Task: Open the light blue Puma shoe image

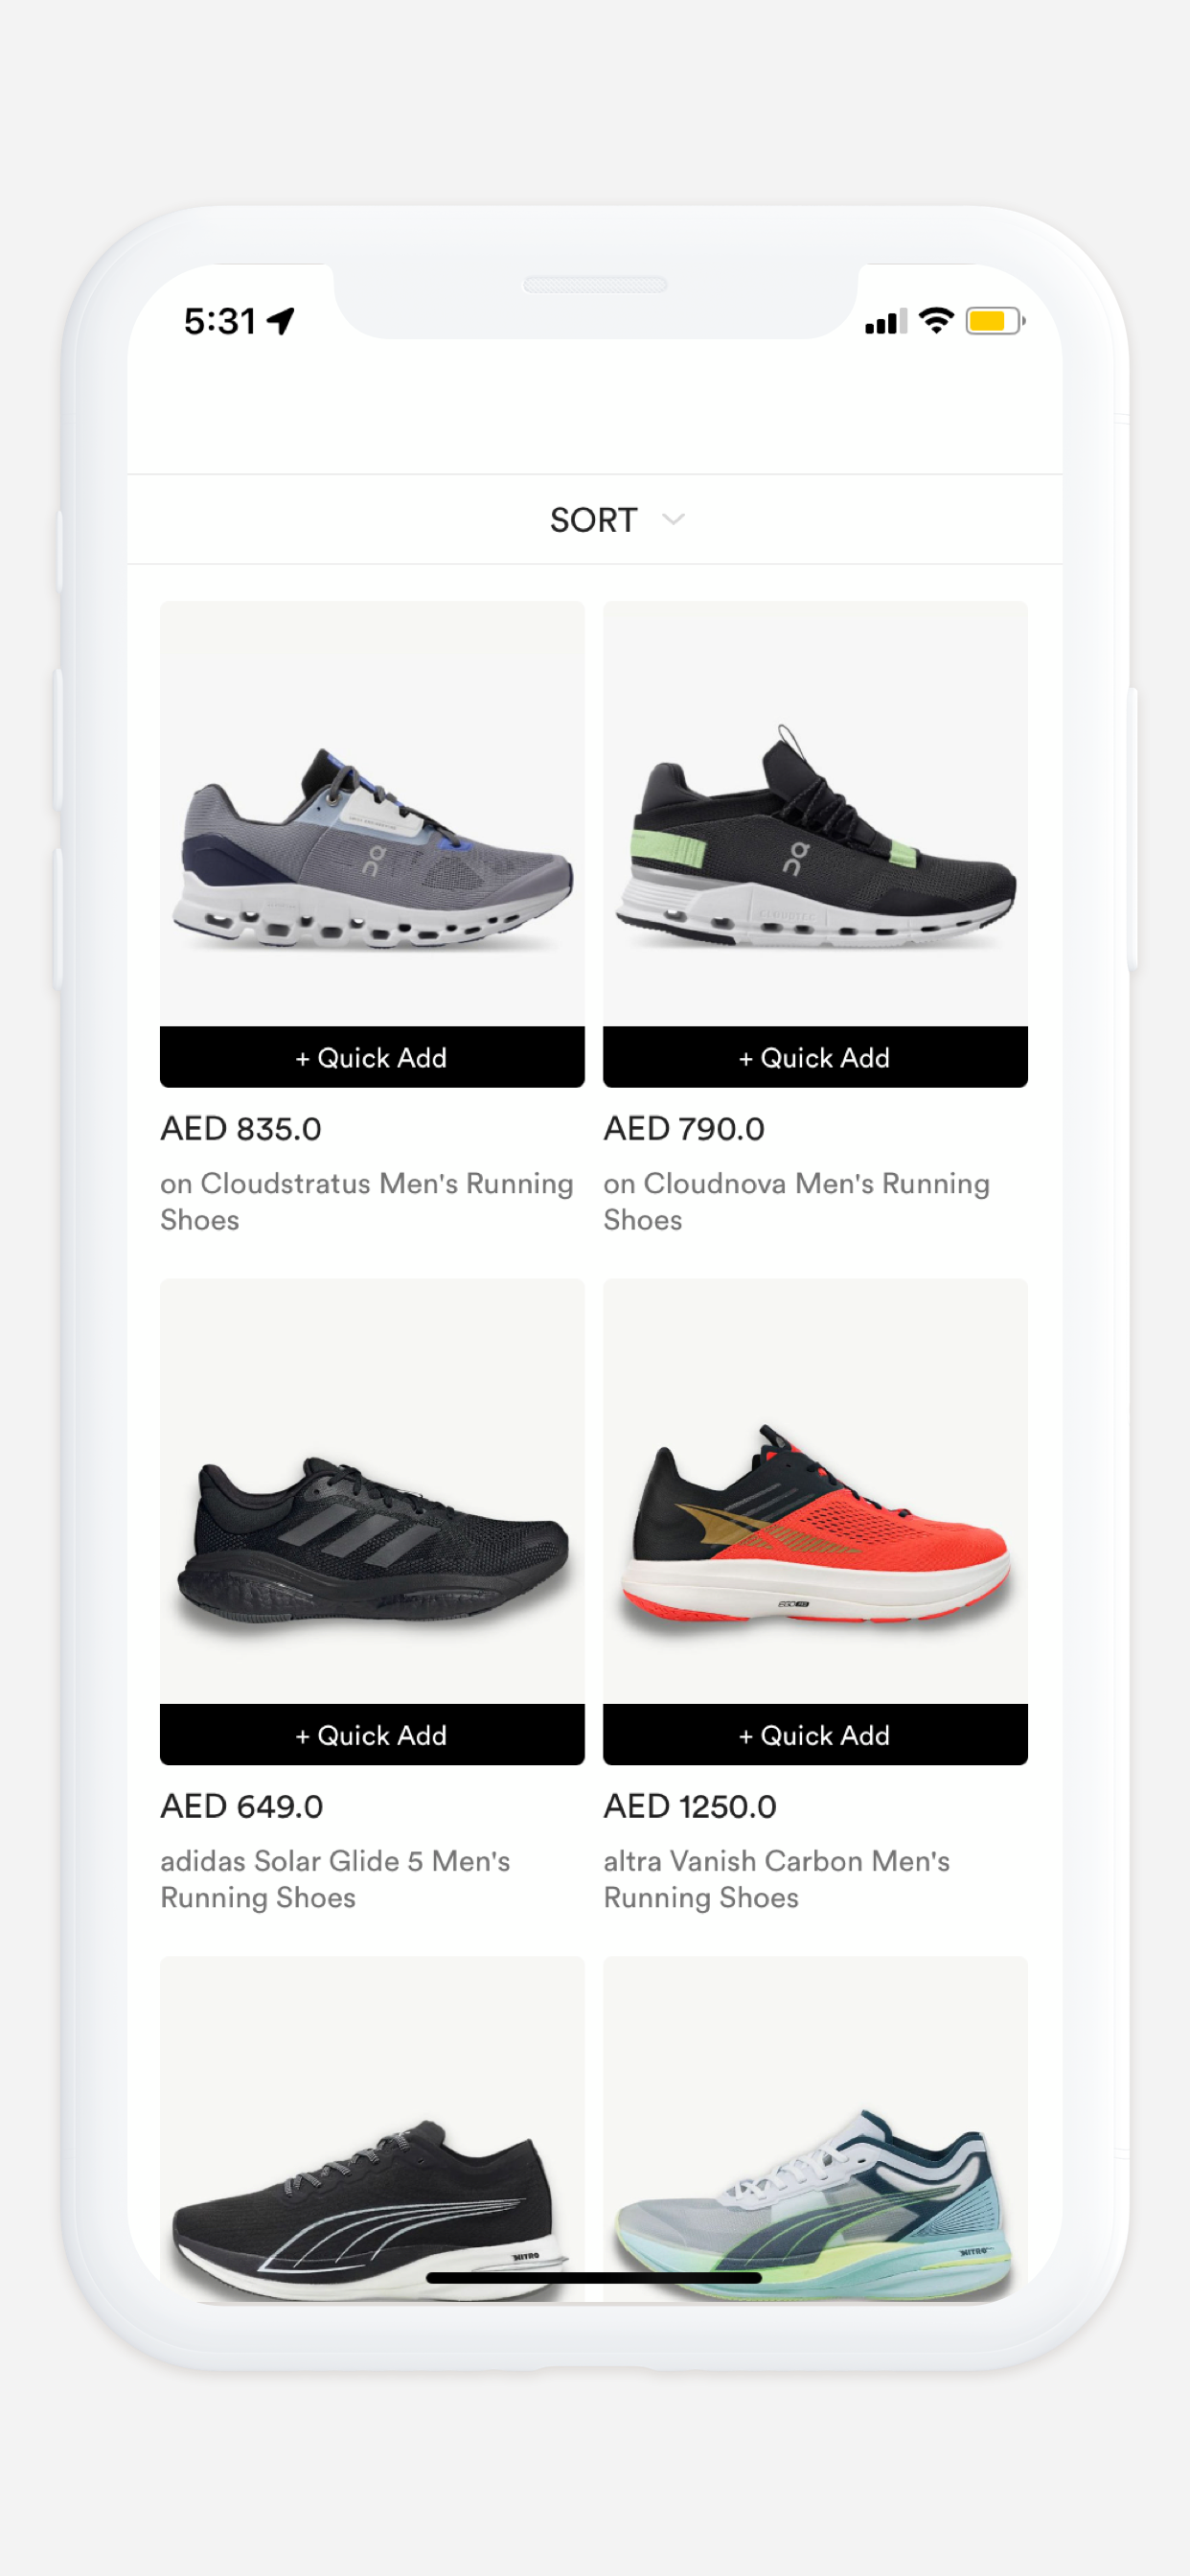Action: (815, 2130)
